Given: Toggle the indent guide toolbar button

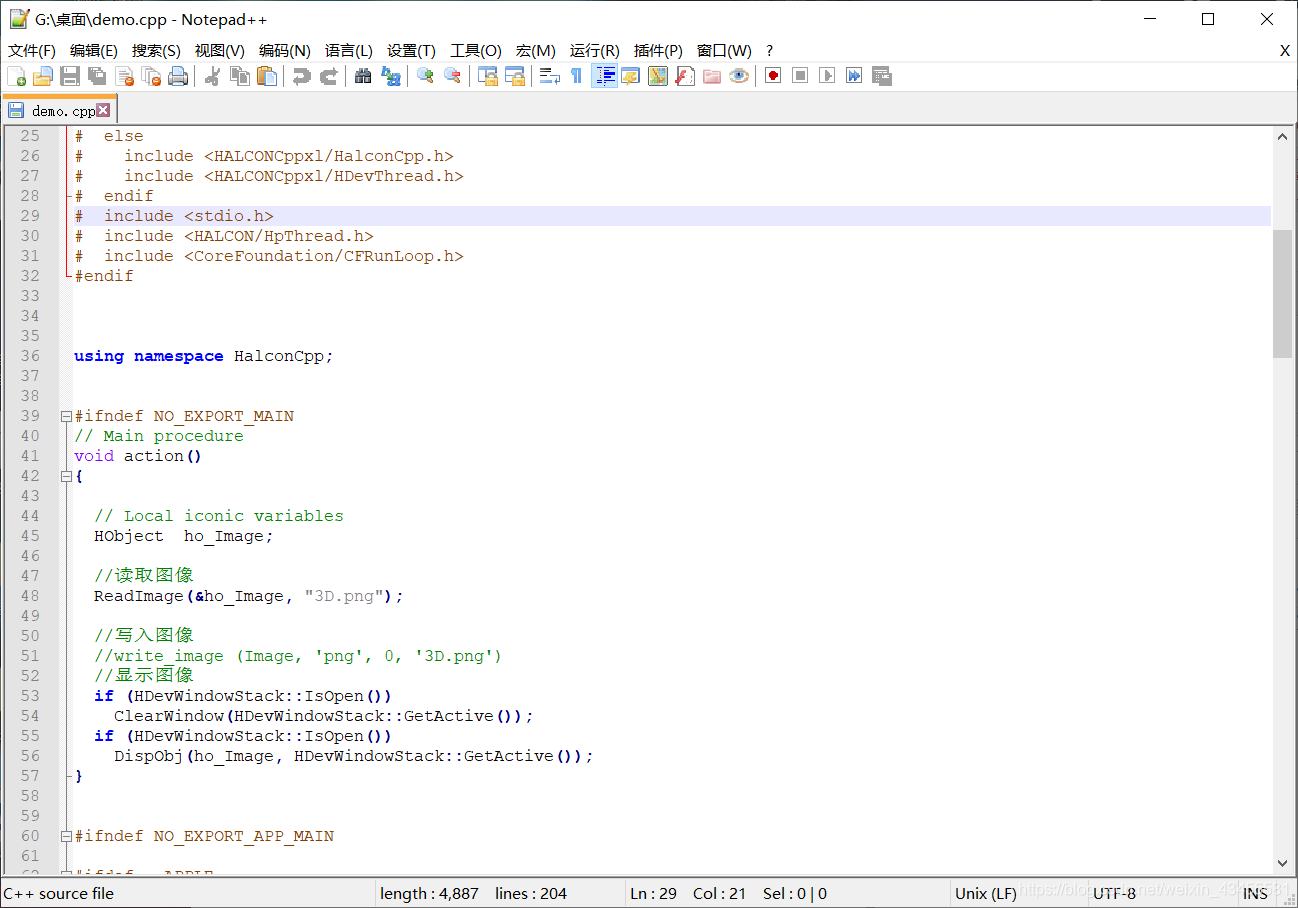Looking at the screenshot, I should [604, 76].
